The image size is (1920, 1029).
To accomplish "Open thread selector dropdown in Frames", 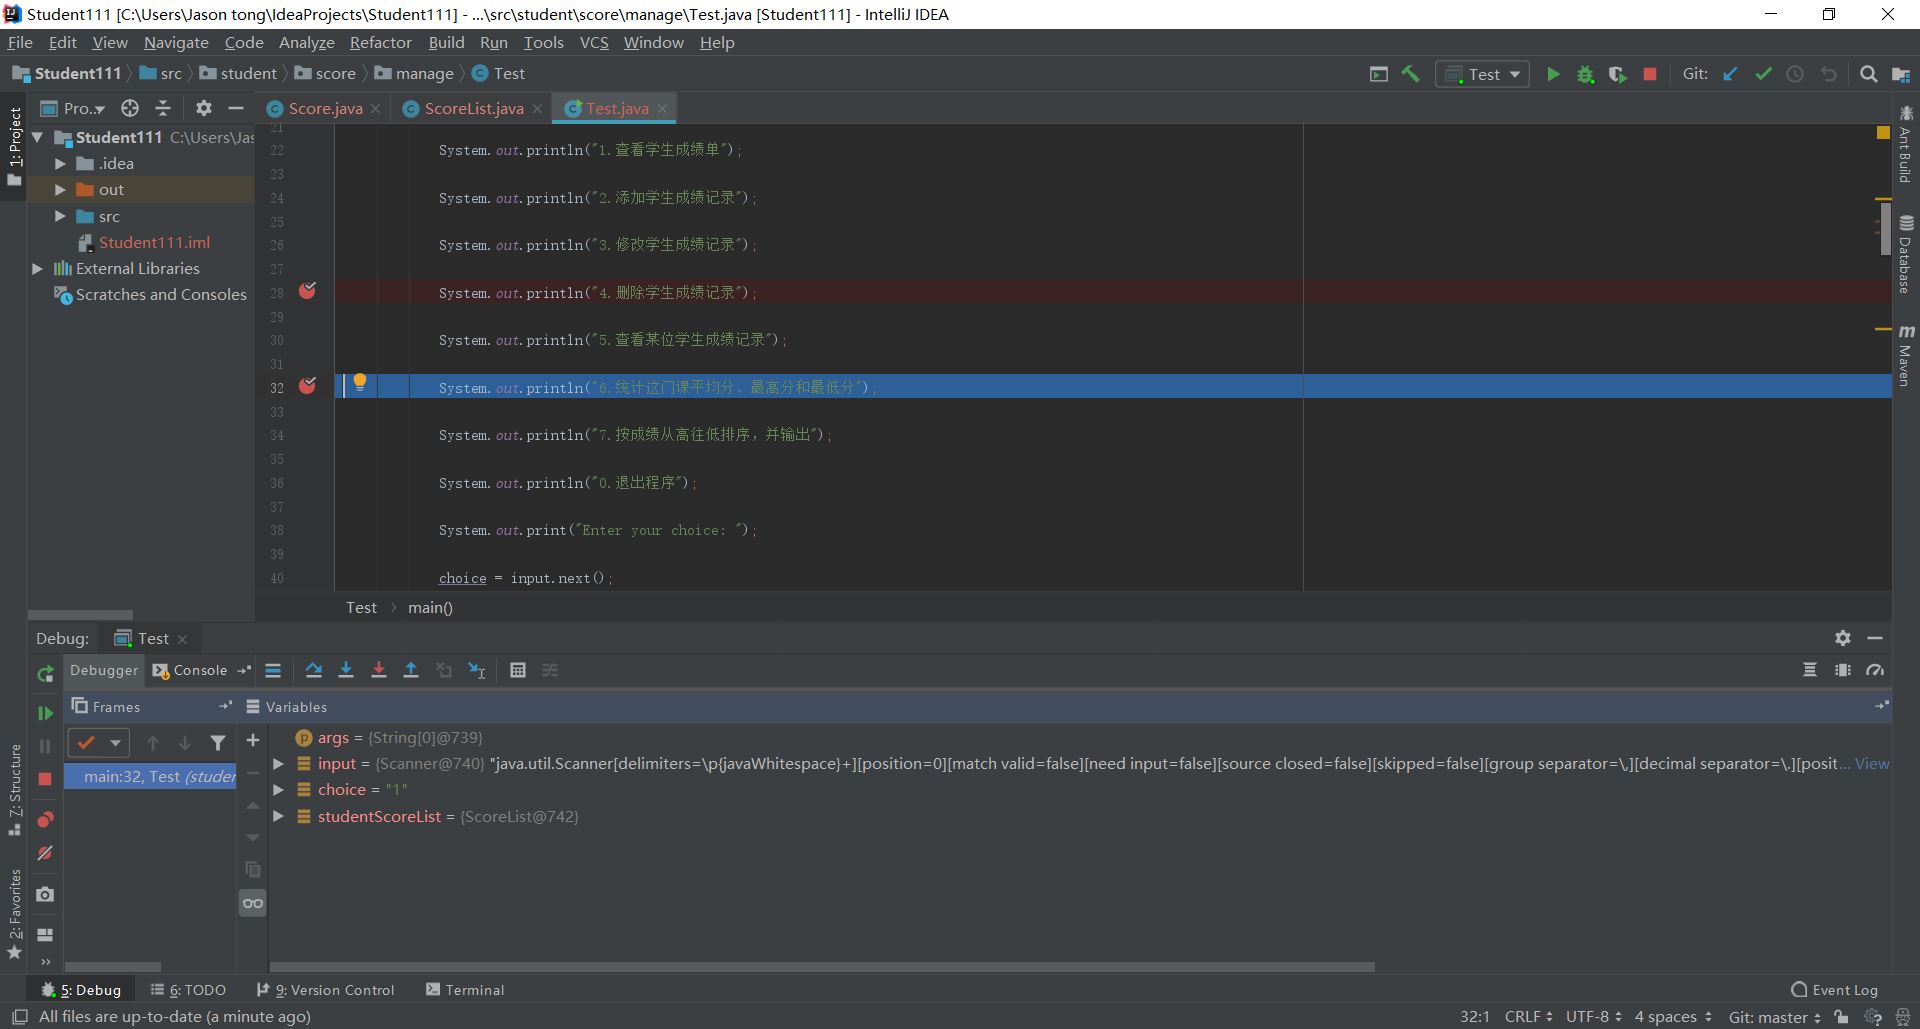I will (x=99, y=743).
